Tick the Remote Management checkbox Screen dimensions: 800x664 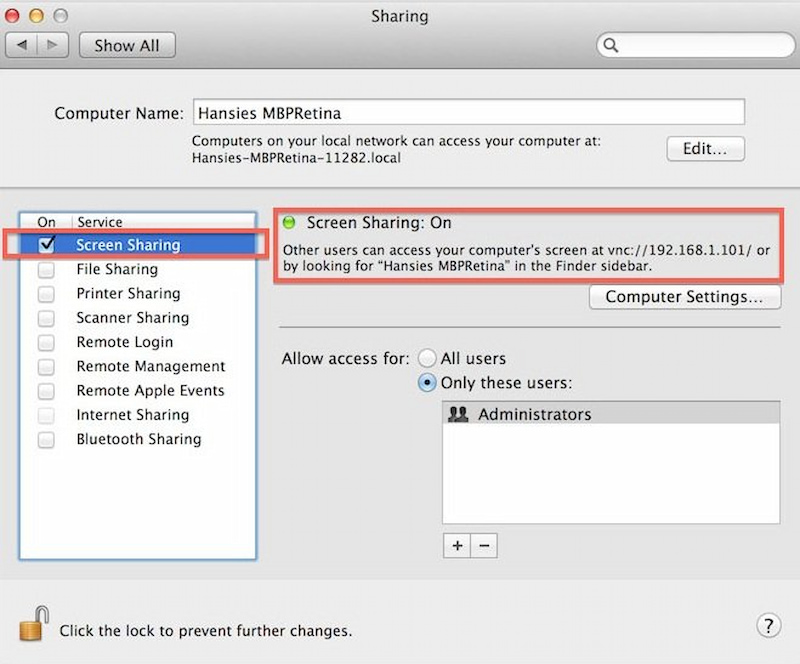[x=46, y=366]
